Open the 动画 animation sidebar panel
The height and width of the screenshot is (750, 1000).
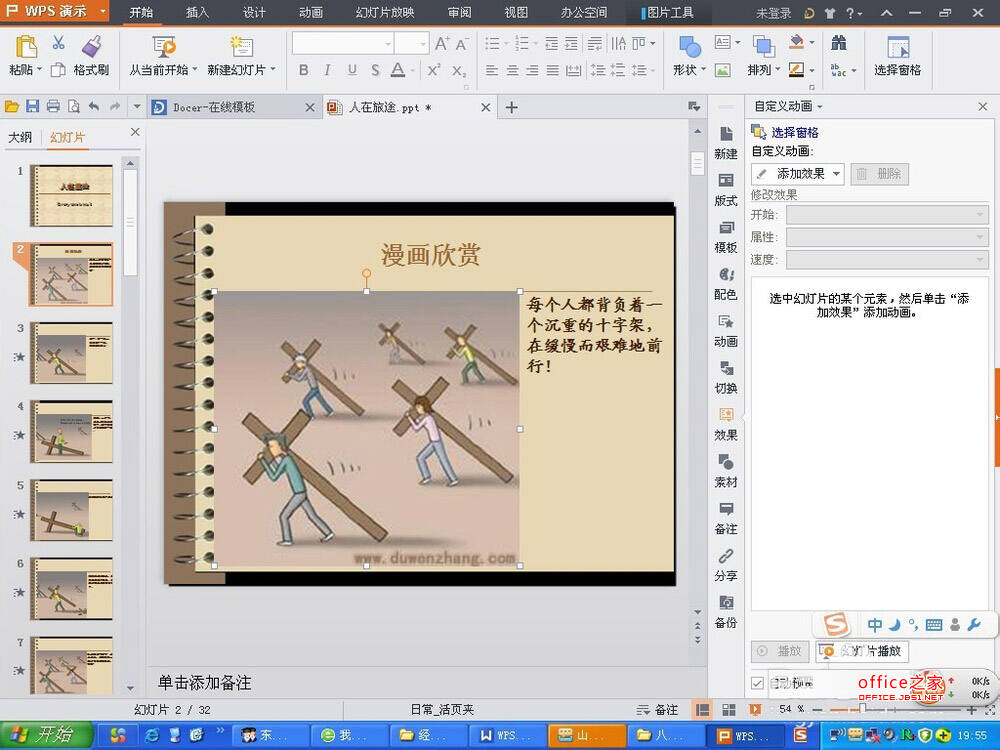pos(726,329)
